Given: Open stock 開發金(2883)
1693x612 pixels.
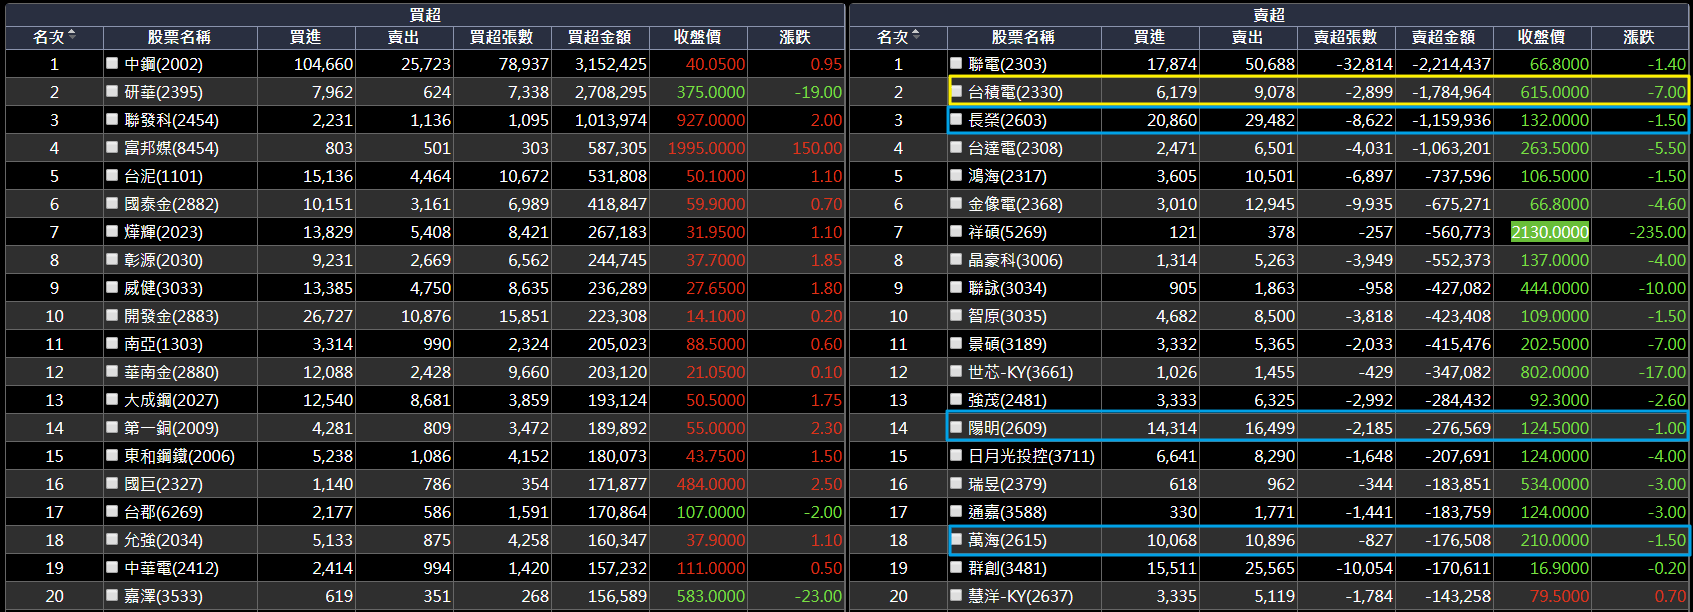Looking at the screenshot, I should [171, 316].
